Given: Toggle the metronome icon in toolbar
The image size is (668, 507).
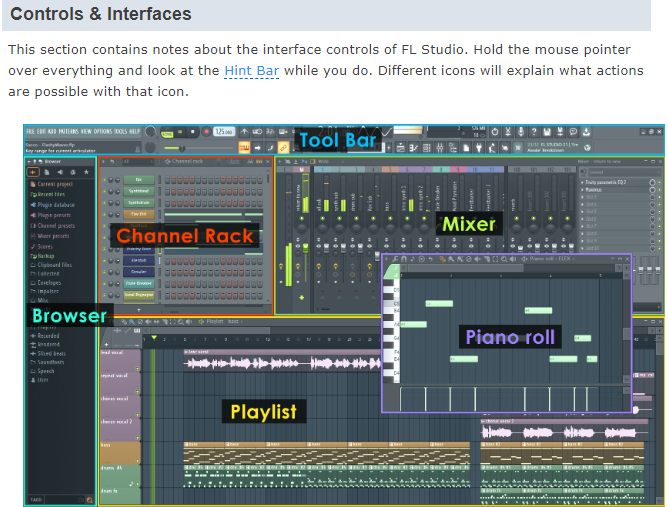Looking at the screenshot, I should (x=244, y=132).
